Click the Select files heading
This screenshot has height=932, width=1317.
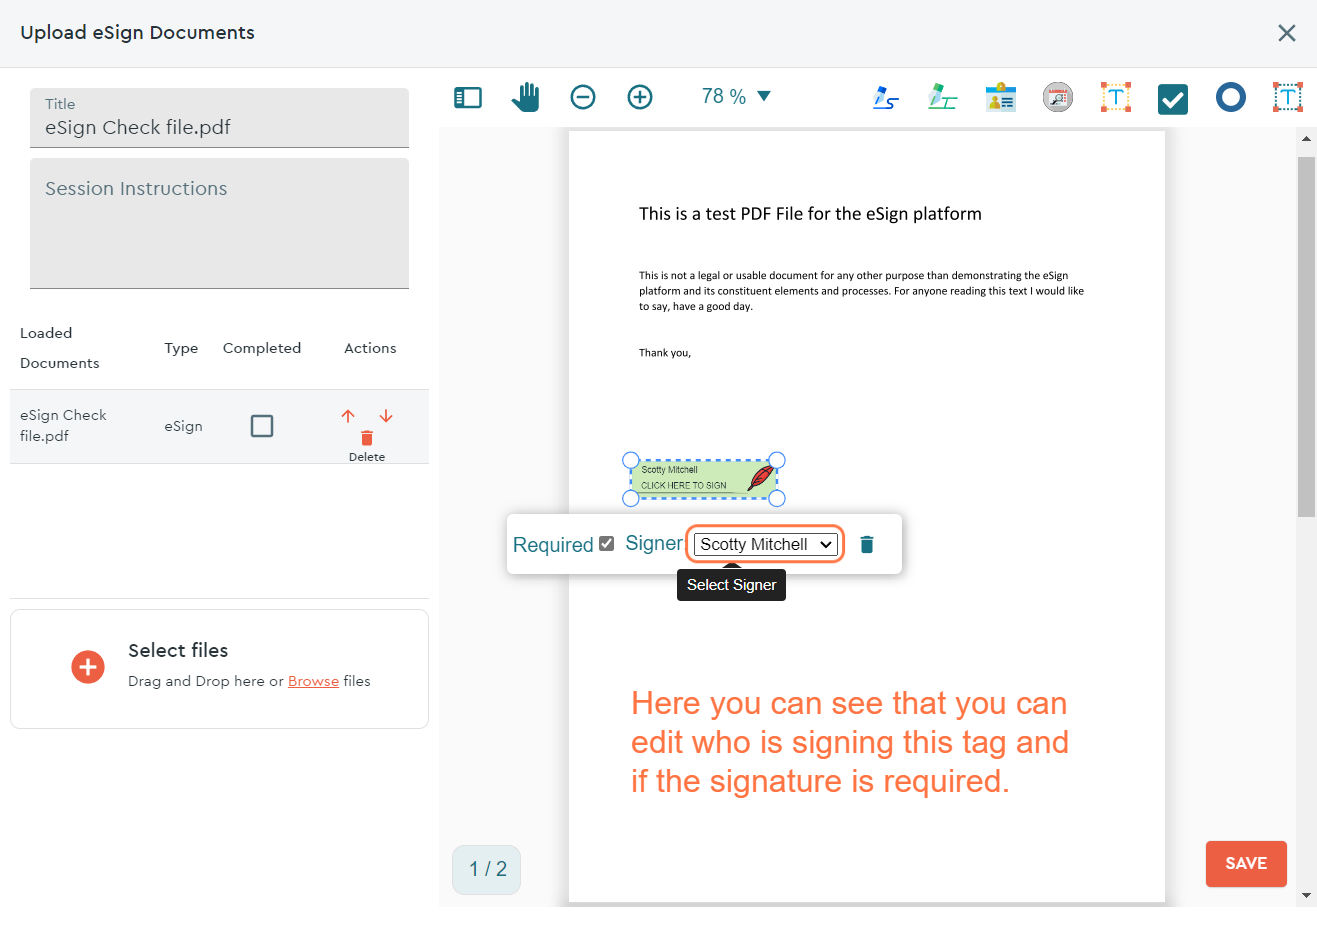[178, 650]
